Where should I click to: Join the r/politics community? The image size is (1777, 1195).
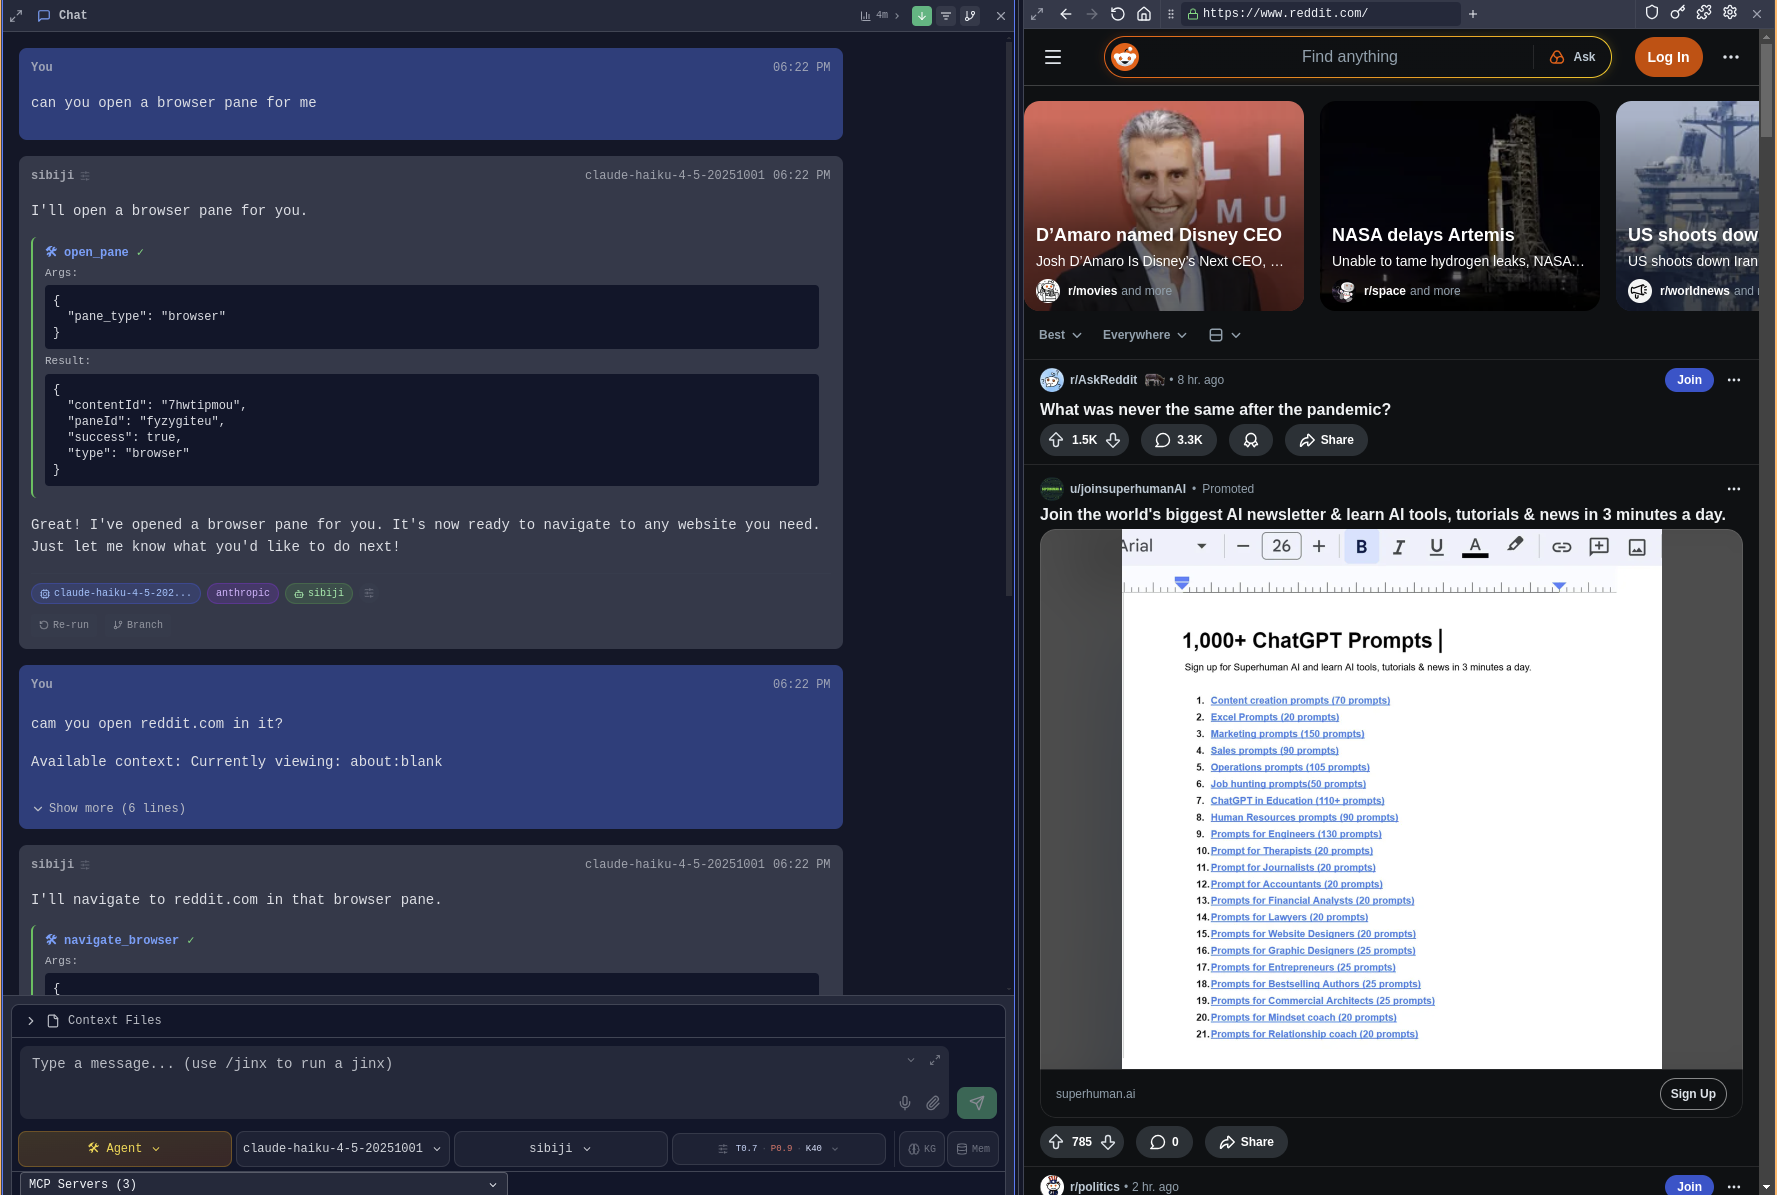pyautogui.click(x=1689, y=1187)
